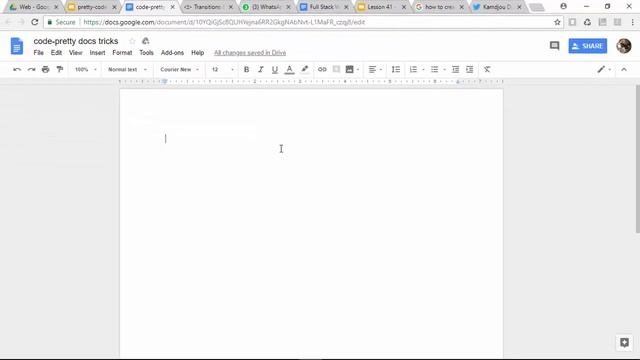
Task: Open the Highlight color pen tool
Action: coord(304,69)
